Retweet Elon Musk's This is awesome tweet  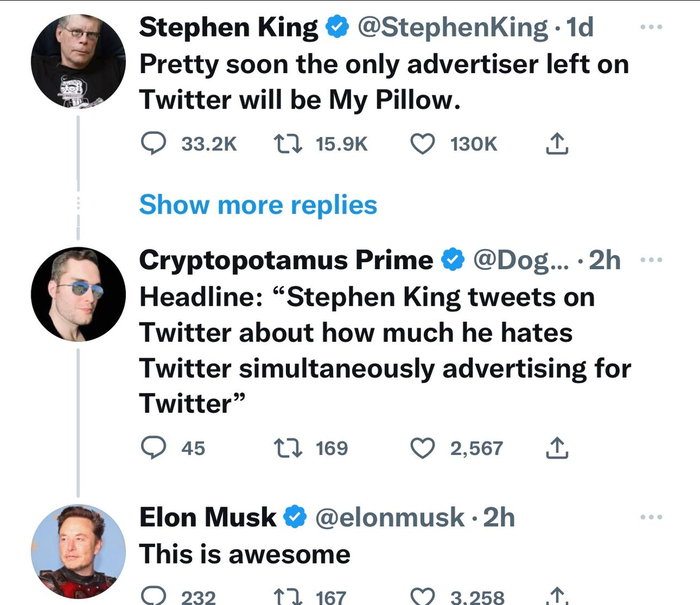[x=285, y=596]
